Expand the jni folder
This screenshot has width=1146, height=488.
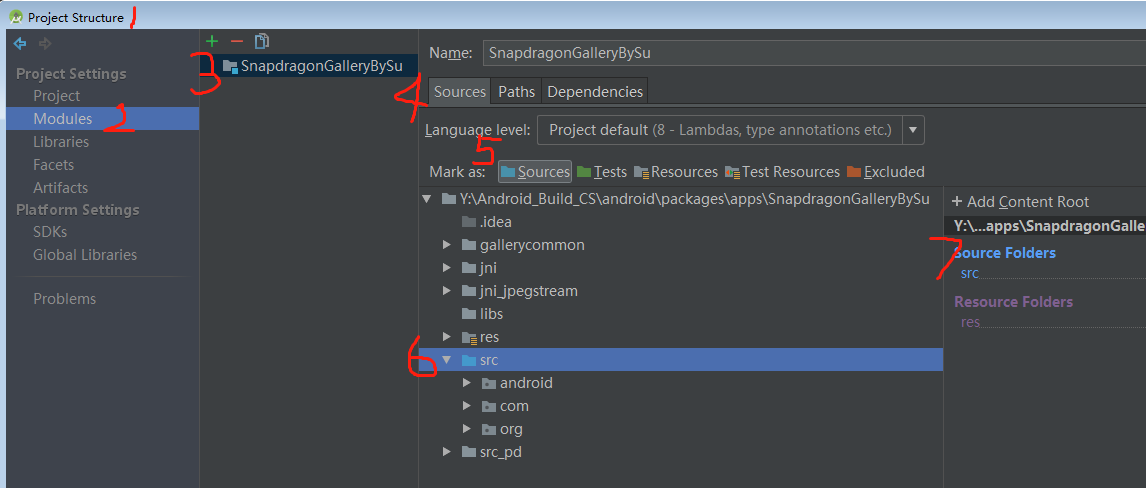(x=447, y=268)
